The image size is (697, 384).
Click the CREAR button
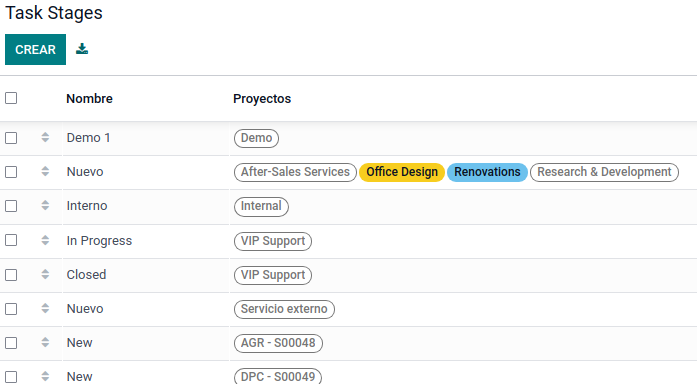(36, 49)
